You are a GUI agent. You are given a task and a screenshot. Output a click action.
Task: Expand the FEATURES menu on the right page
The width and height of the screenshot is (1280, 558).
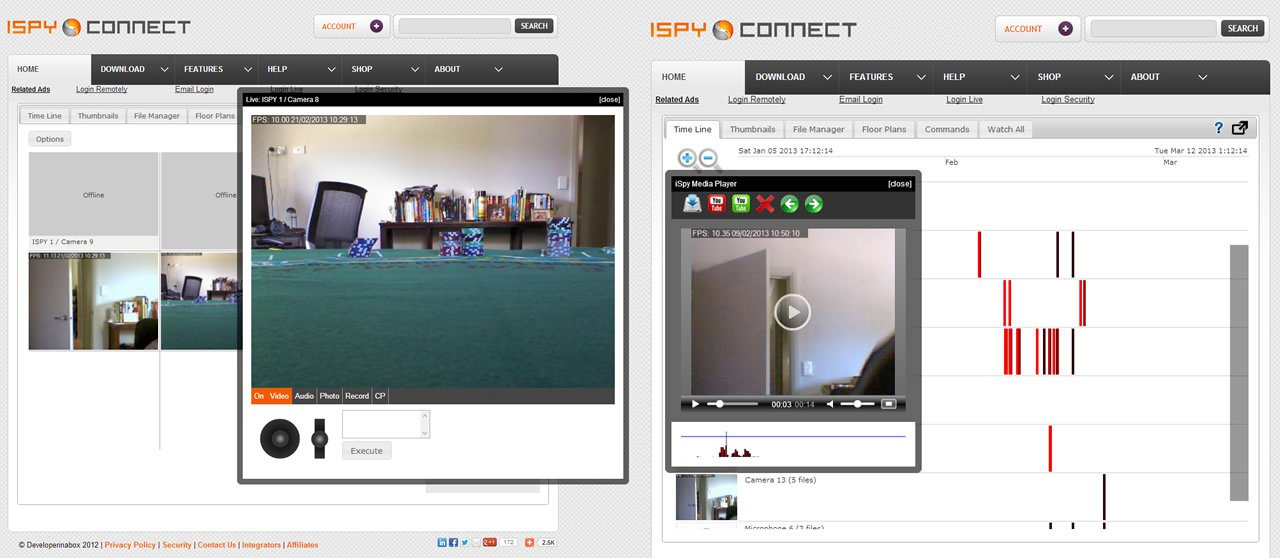(883, 77)
